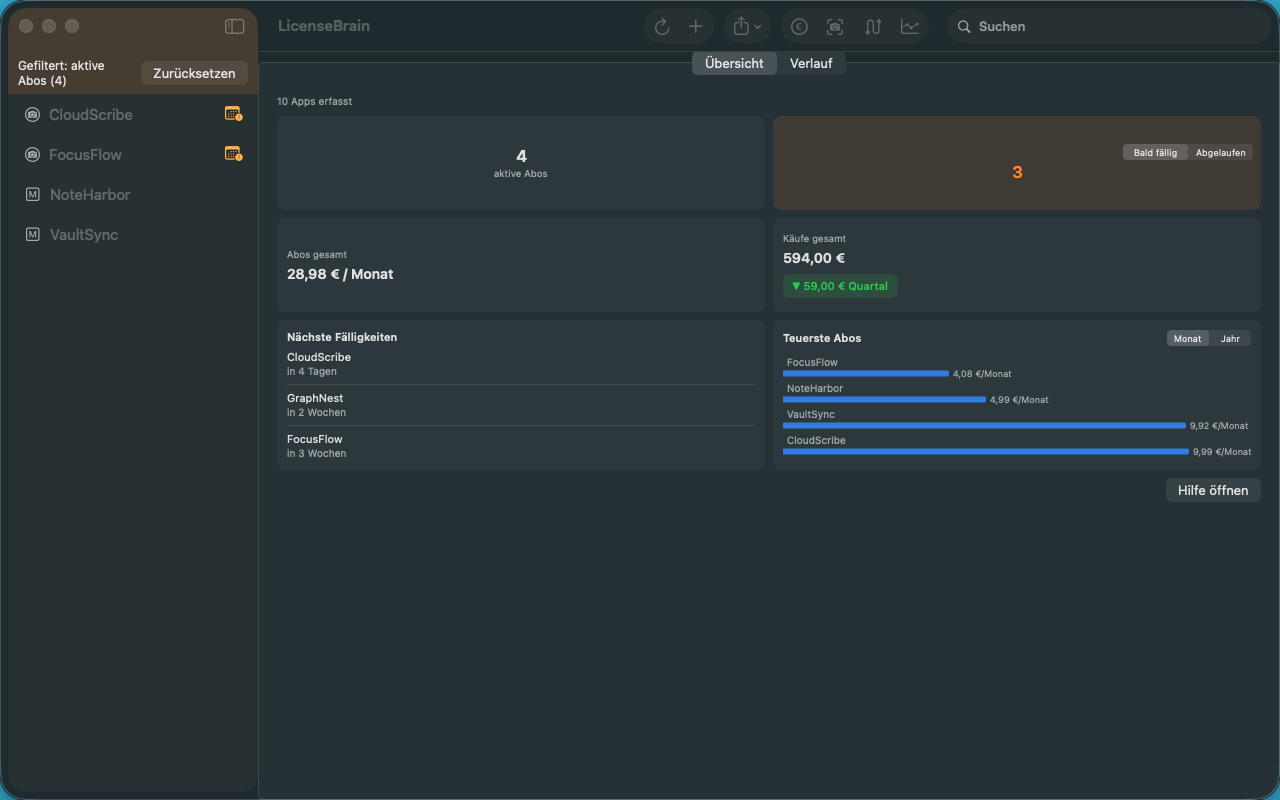Focus the Suchen search field
1280x800 pixels.
pos(1109,27)
